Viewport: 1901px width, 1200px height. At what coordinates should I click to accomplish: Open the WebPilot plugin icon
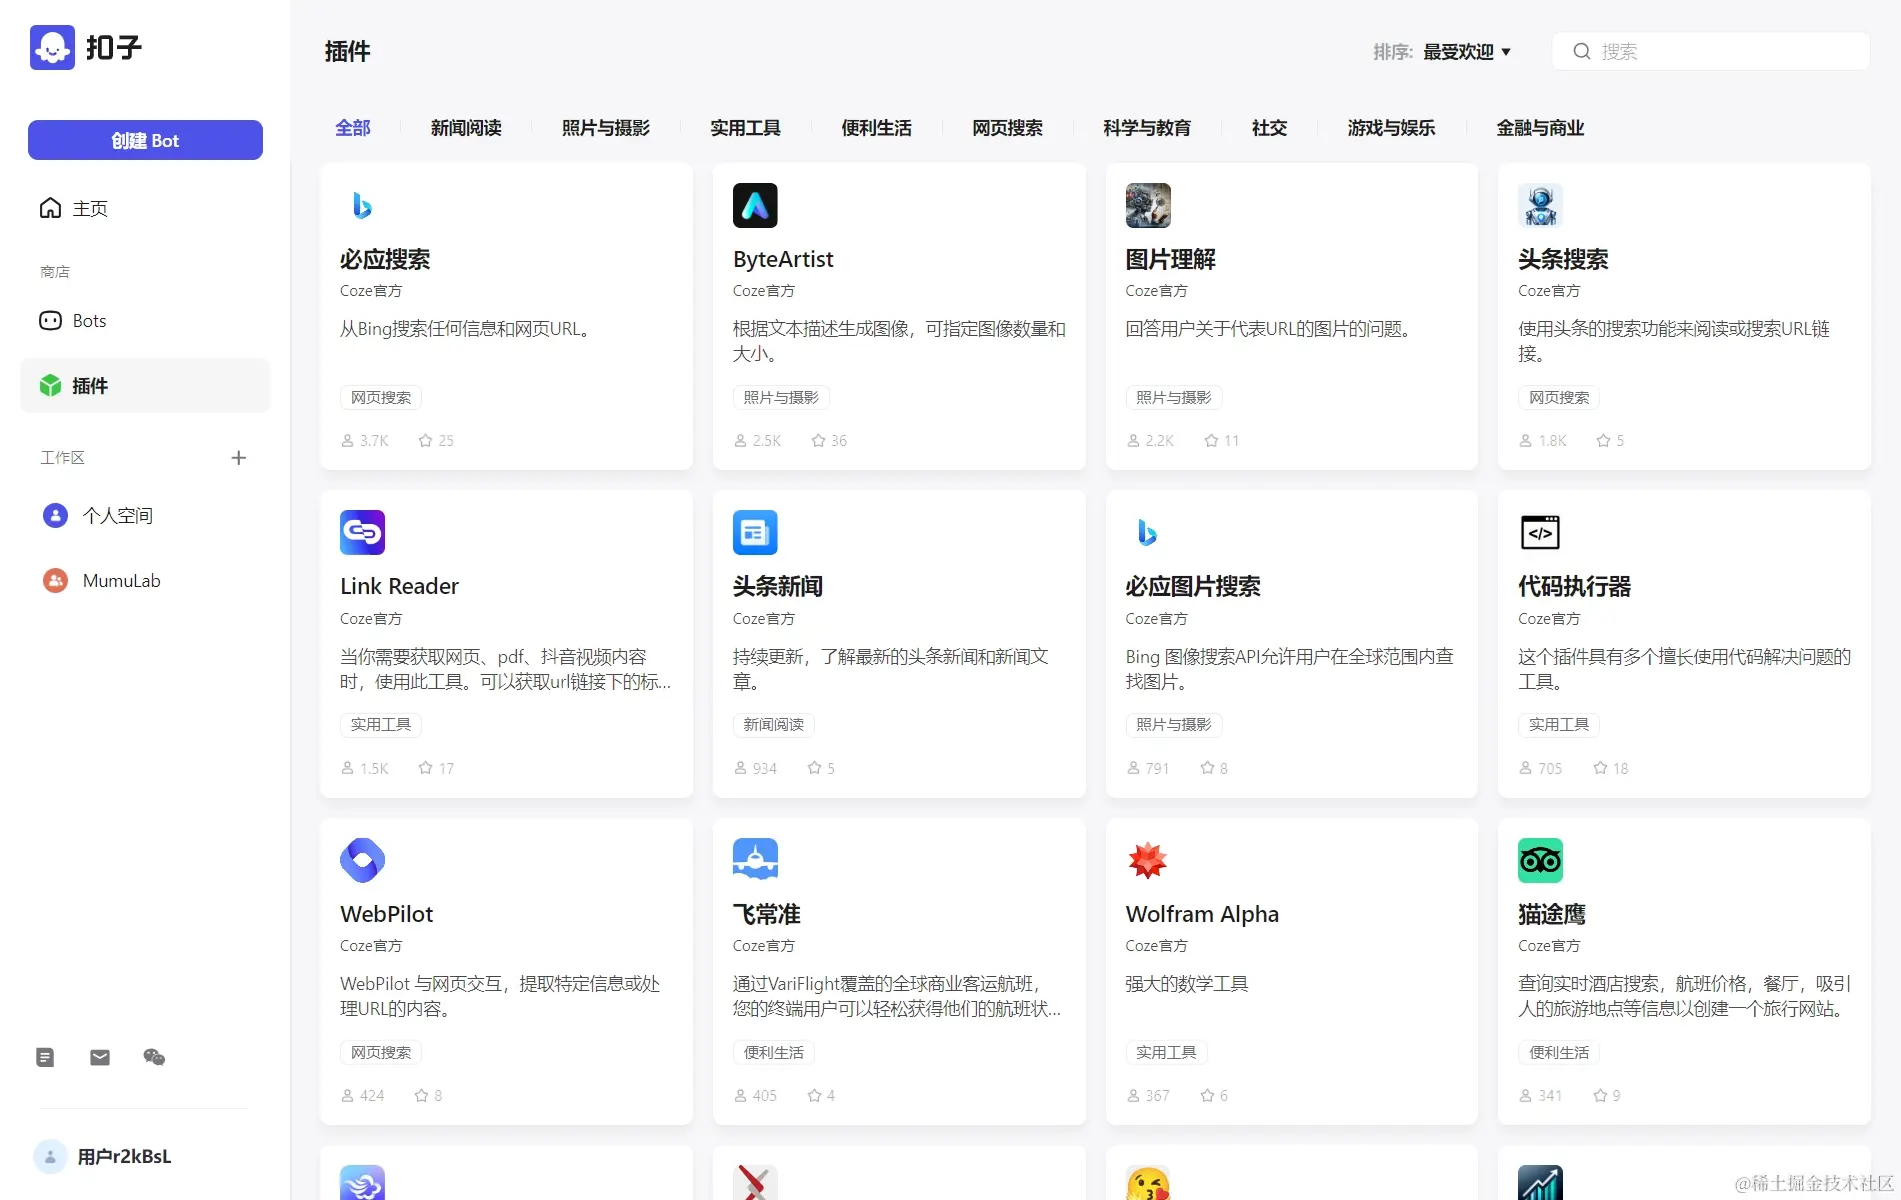click(362, 860)
